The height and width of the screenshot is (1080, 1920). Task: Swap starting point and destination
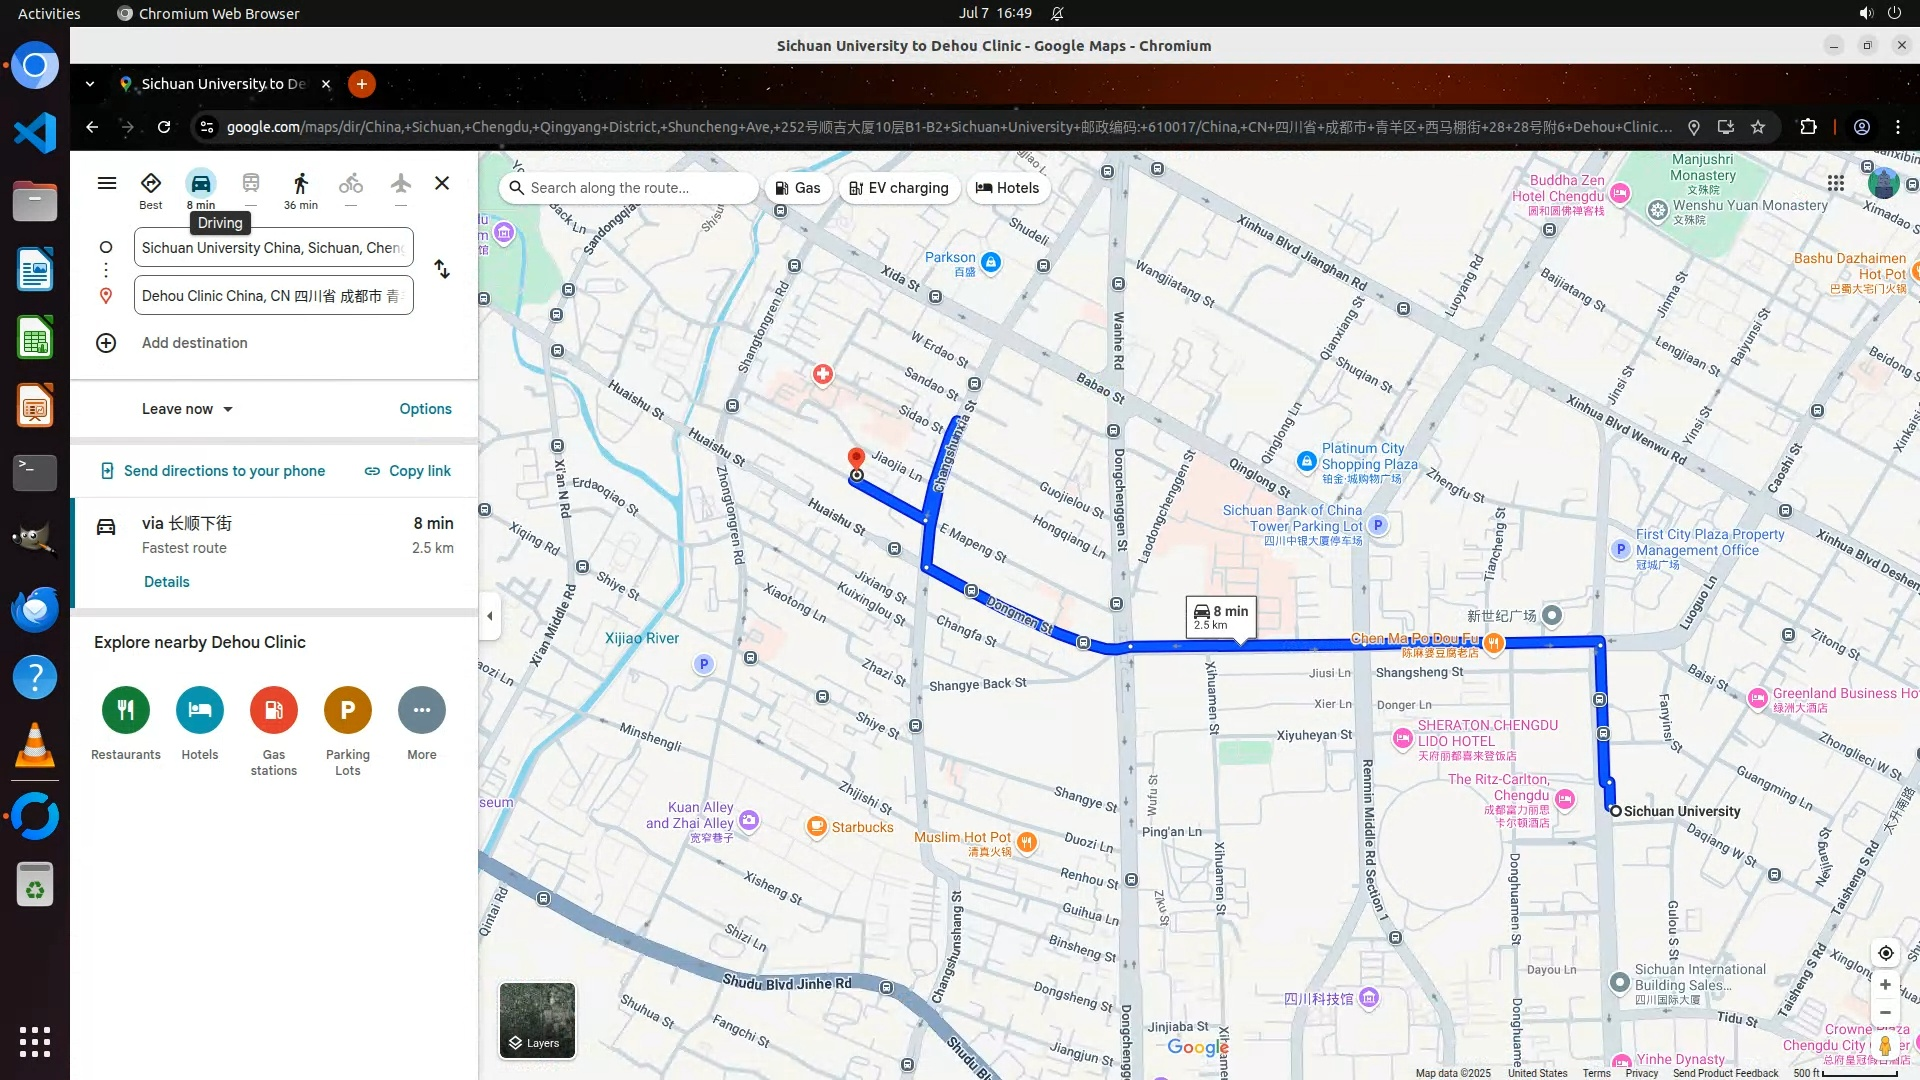pos(442,270)
